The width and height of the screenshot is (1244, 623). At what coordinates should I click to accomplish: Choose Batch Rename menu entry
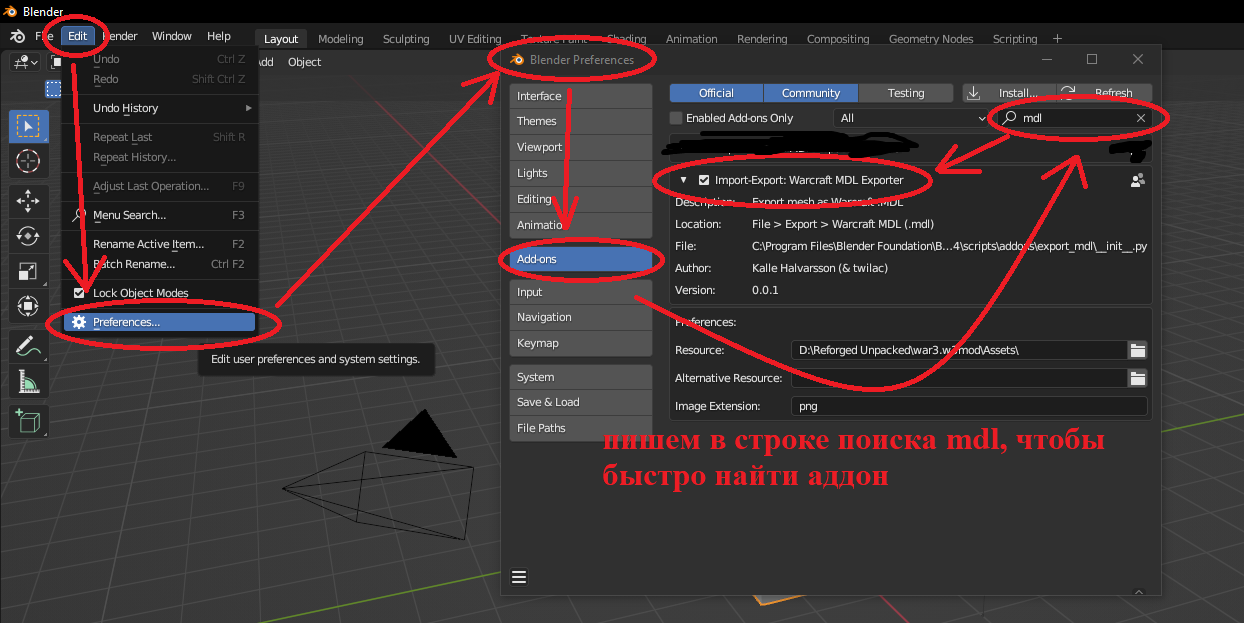(160, 264)
